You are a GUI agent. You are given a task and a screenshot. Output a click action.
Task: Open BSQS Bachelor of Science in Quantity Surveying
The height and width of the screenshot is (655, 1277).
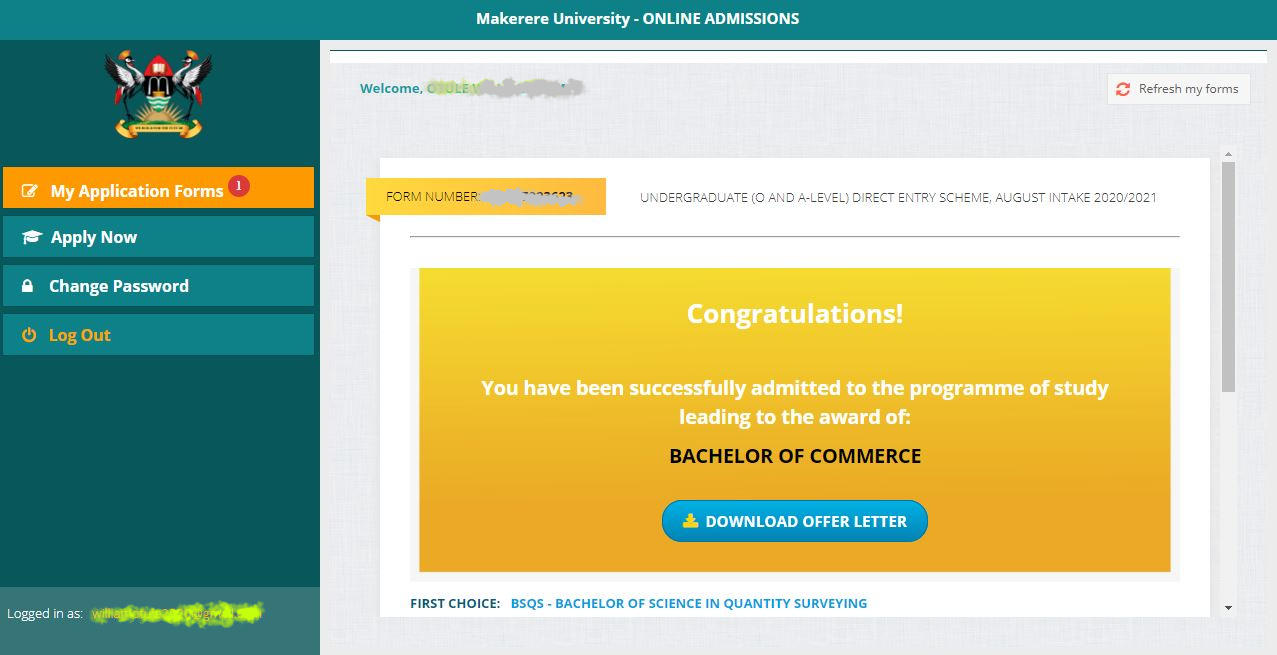tap(689, 603)
